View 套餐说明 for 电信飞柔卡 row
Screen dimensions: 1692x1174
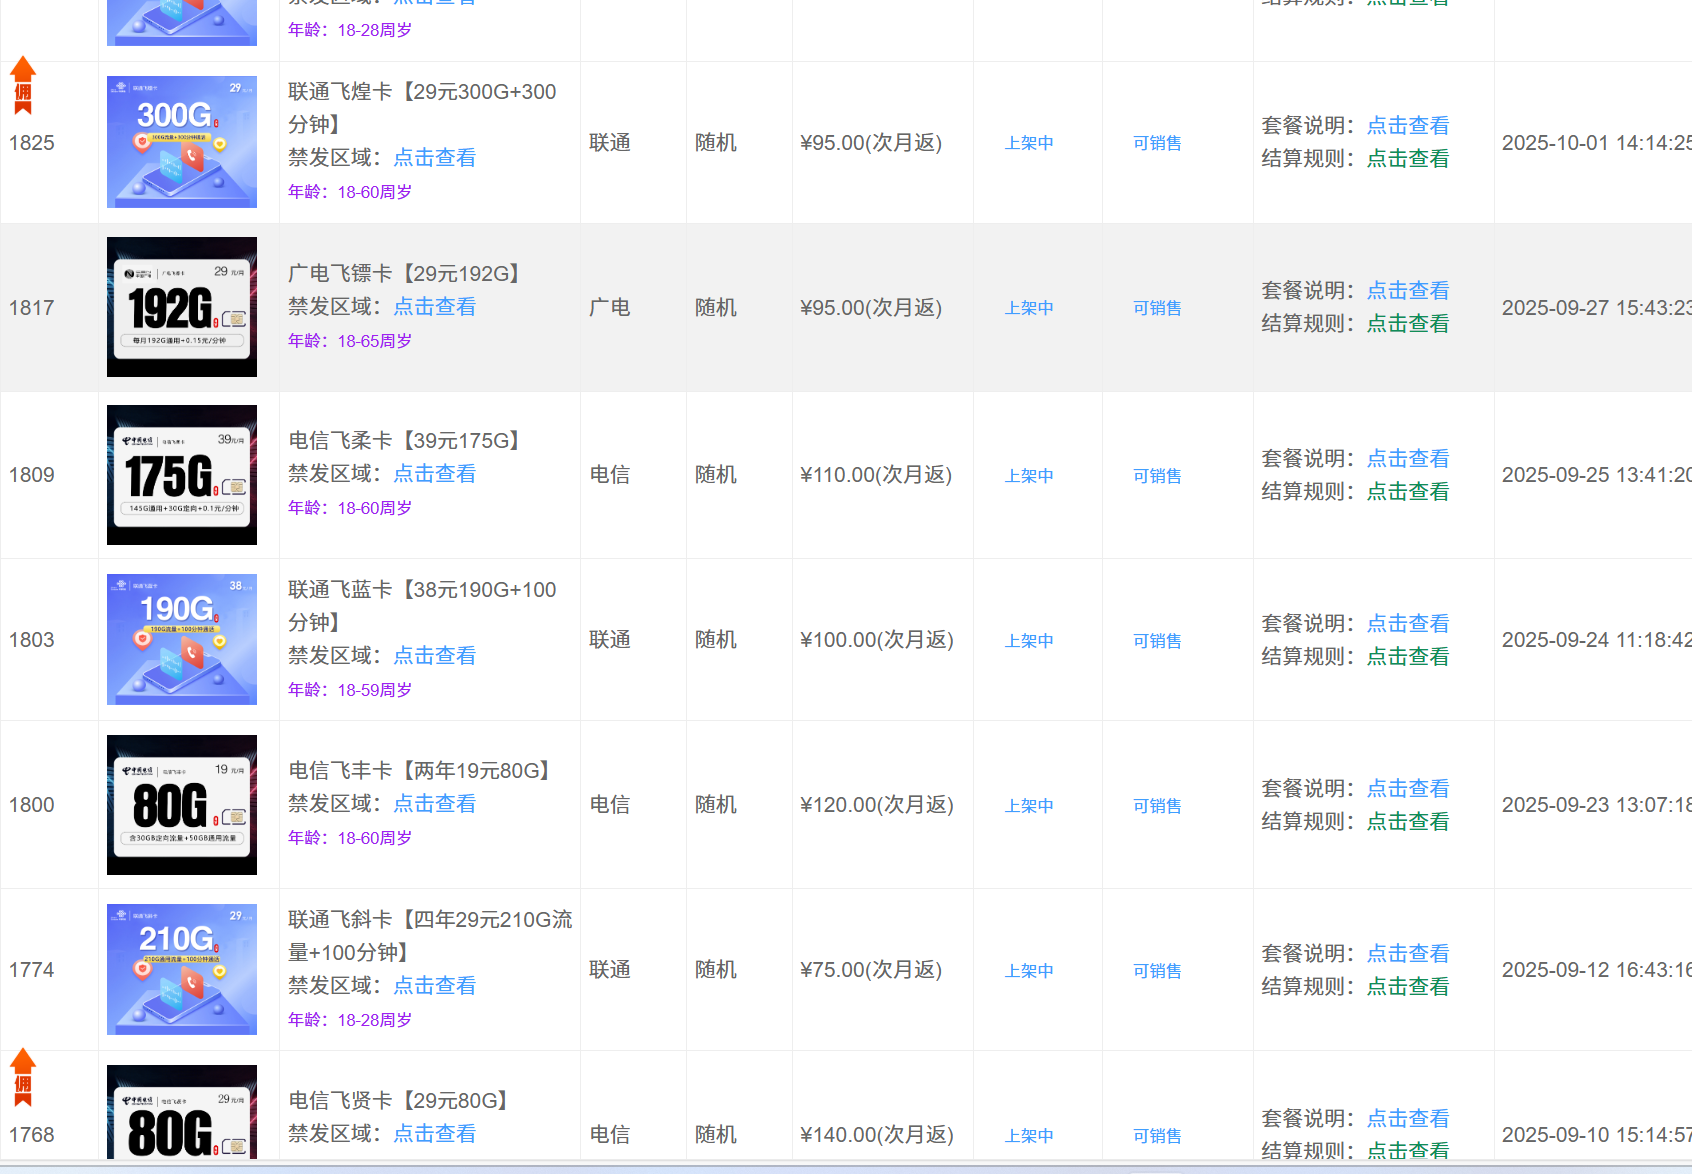coord(1407,459)
